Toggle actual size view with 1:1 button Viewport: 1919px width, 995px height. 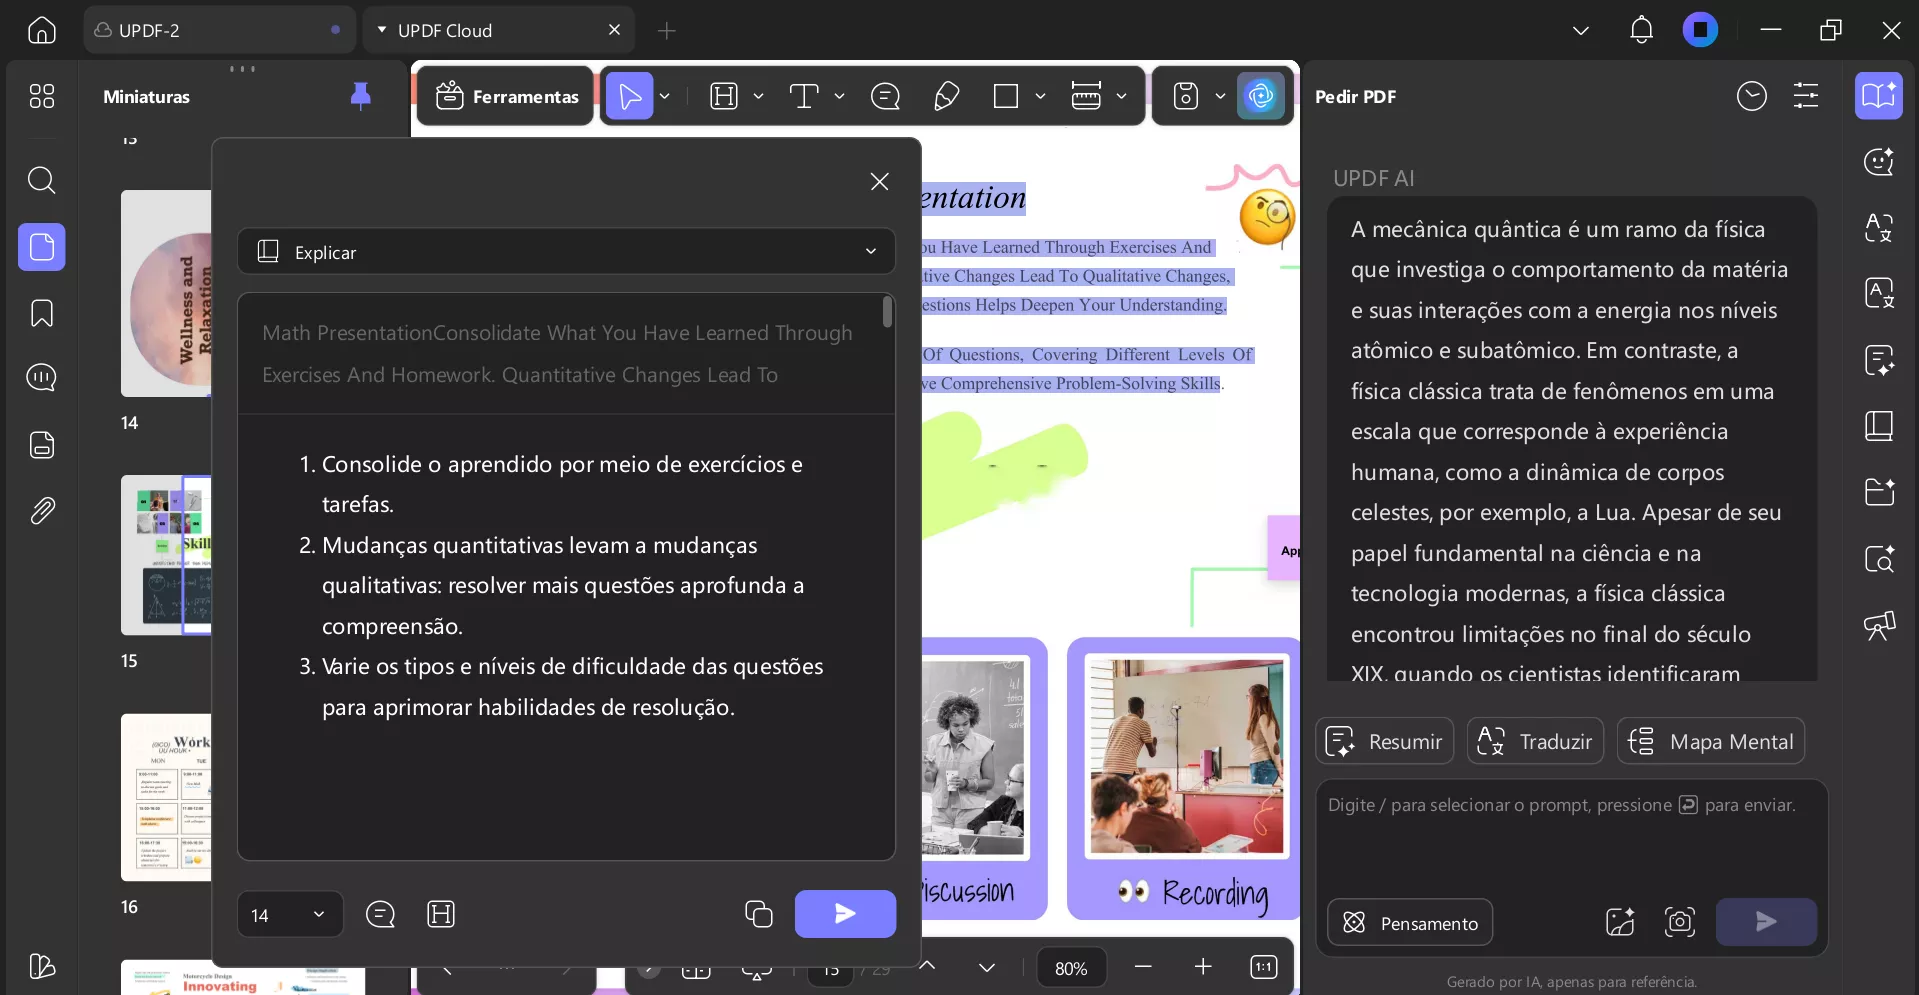tap(1262, 967)
